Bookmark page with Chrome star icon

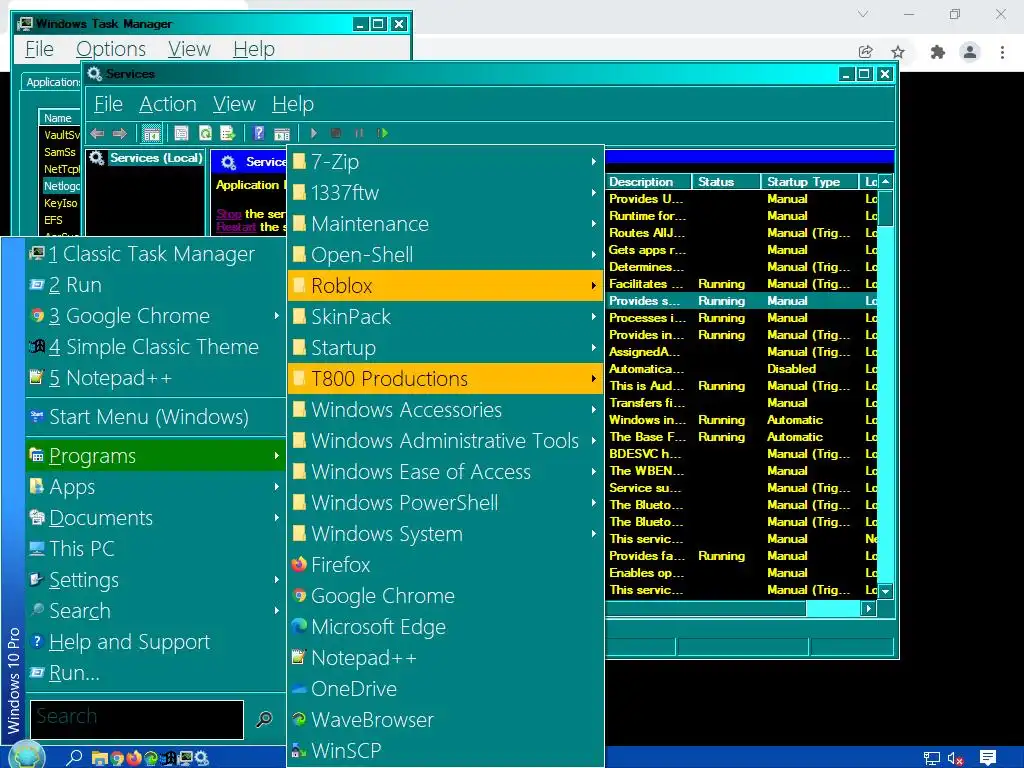tap(898, 52)
